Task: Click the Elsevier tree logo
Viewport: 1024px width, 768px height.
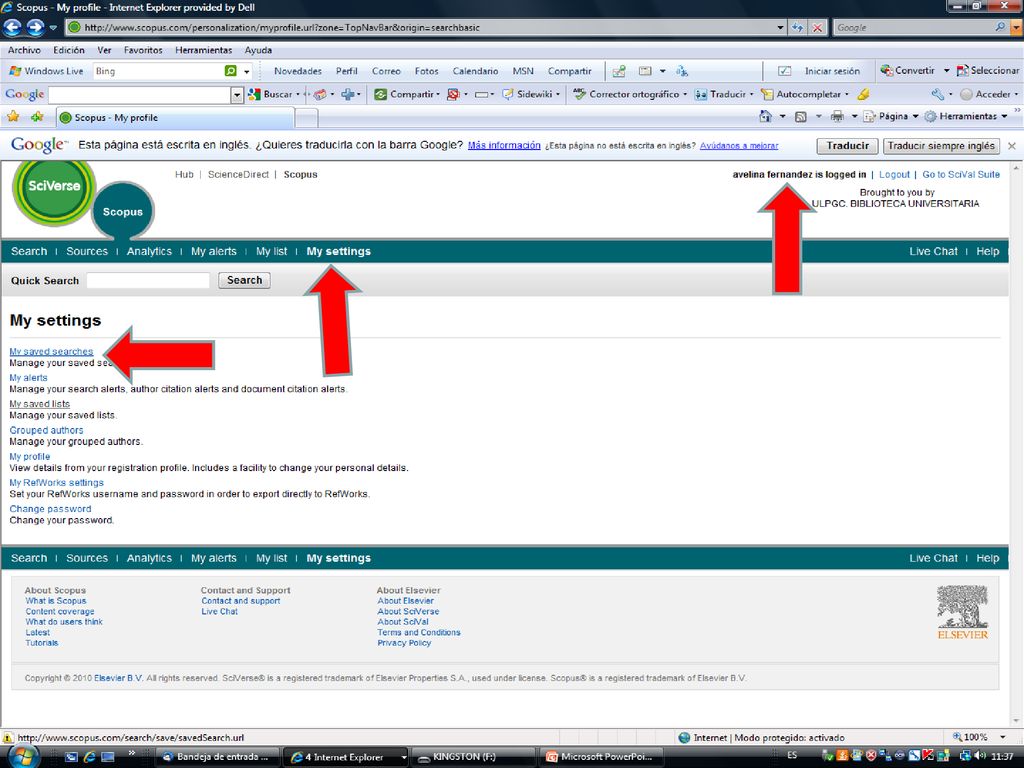Action: pyautogui.click(x=963, y=612)
